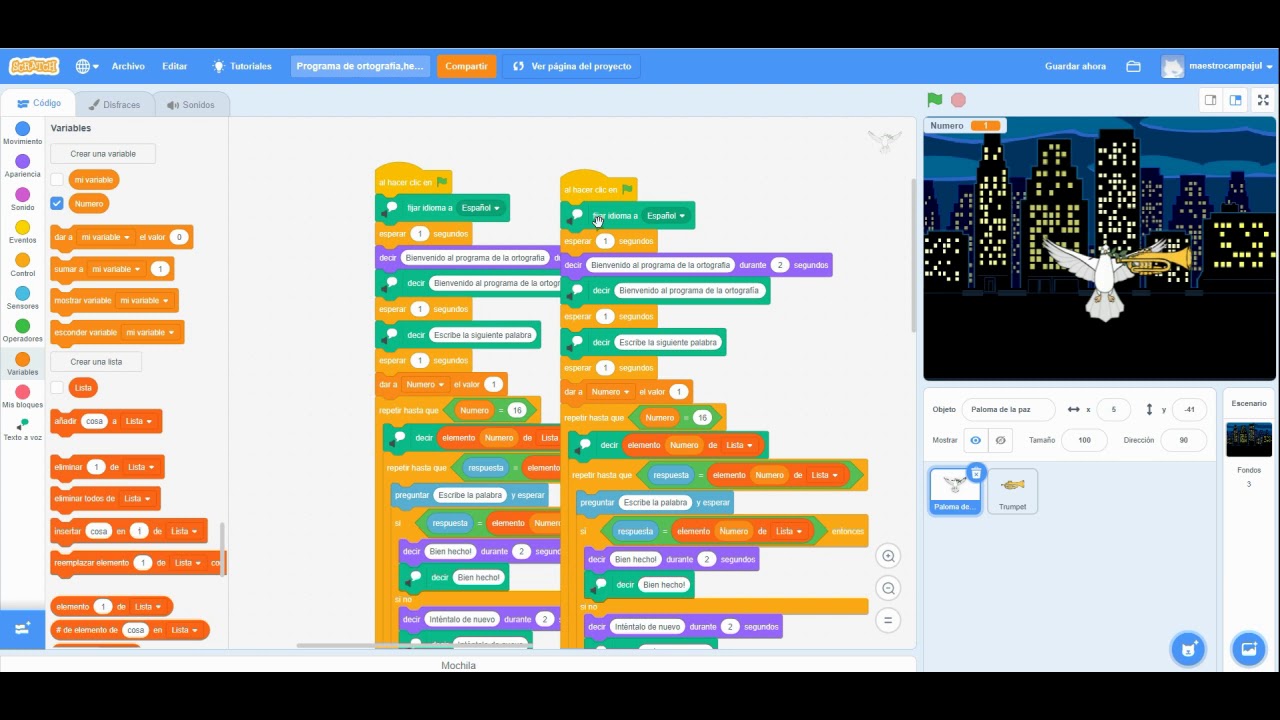1280x720 pixels.
Task: Switch to the Sonidos tab
Action: (191, 104)
